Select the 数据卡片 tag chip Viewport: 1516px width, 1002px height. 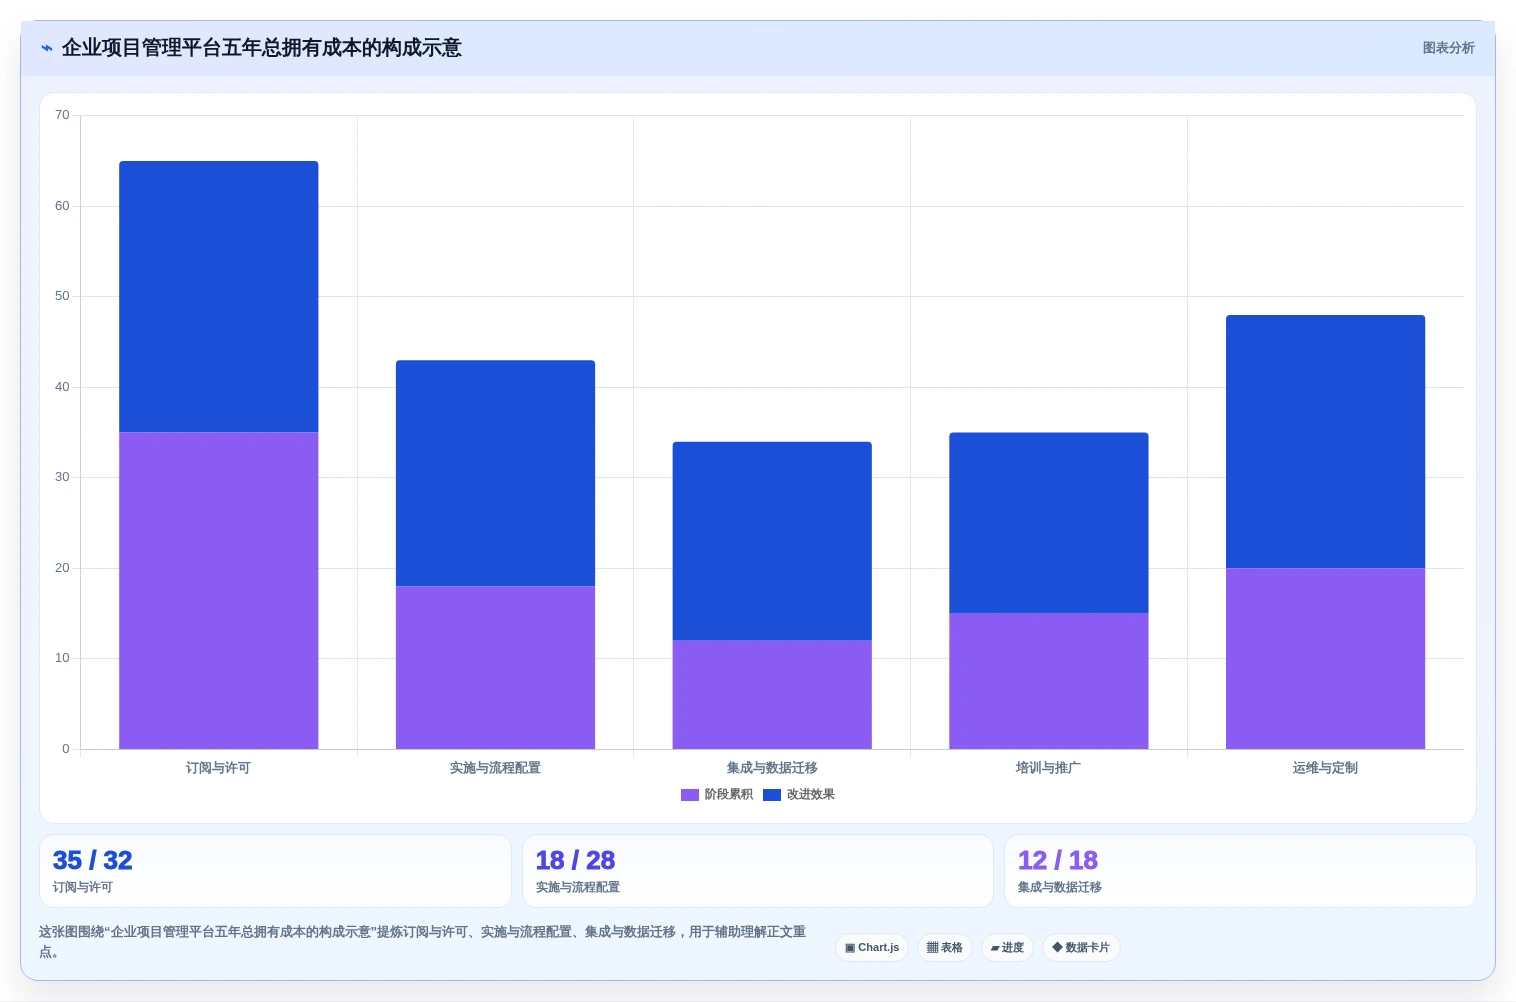[1081, 948]
